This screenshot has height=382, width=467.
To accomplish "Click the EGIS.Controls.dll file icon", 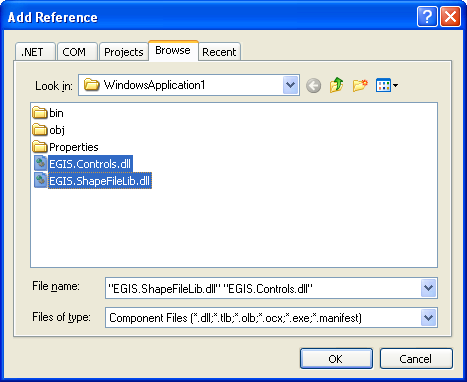I will tap(41, 163).
